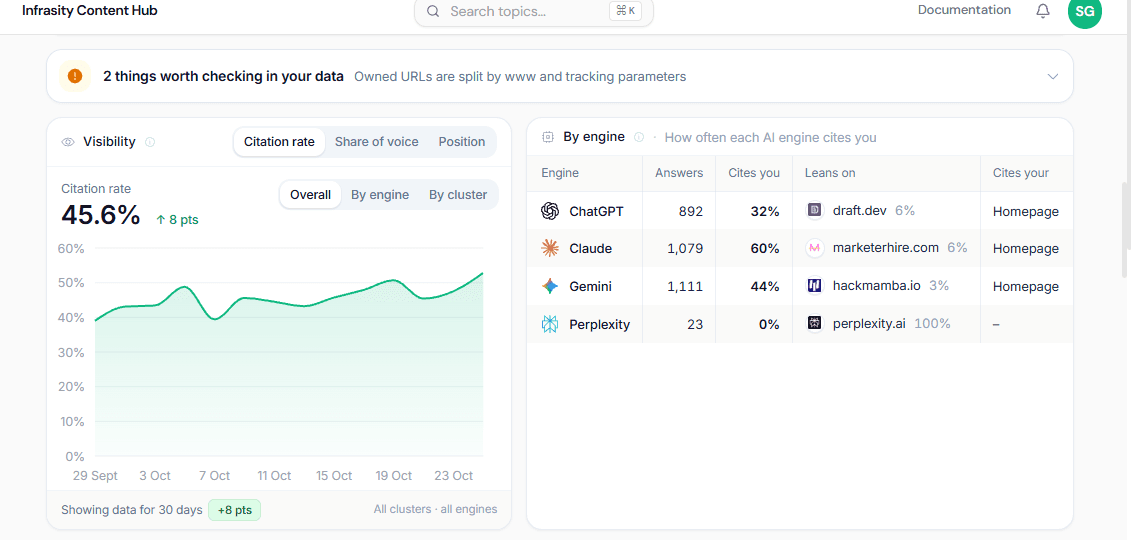The image size is (1131, 540).
Task: Select the By engine chart view
Action: pyautogui.click(x=380, y=195)
